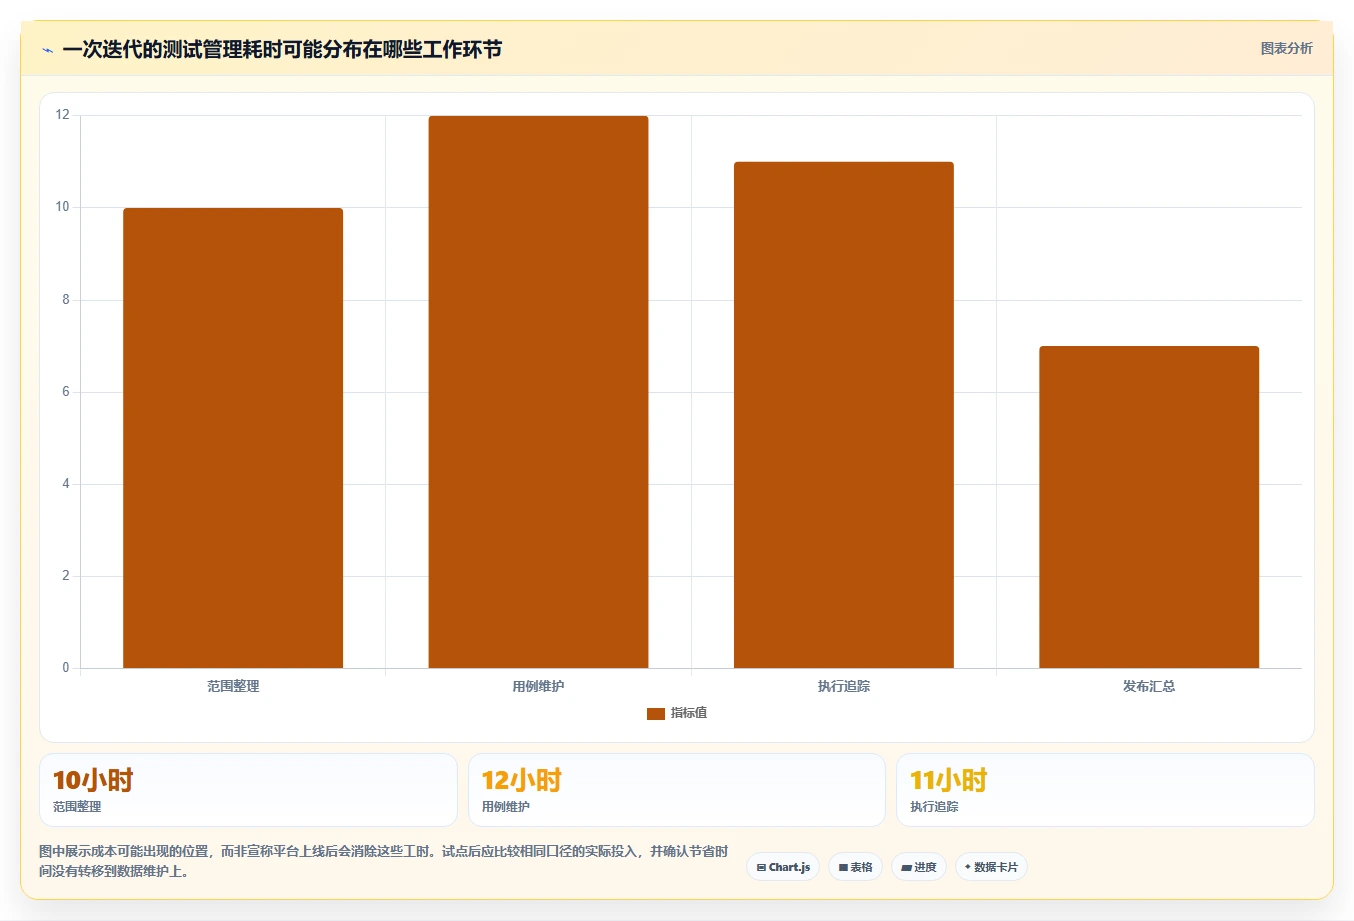Viewport: 1354px width, 921px height.
Task: Click the Chart.js tag
Action: pyautogui.click(x=783, y=867)
